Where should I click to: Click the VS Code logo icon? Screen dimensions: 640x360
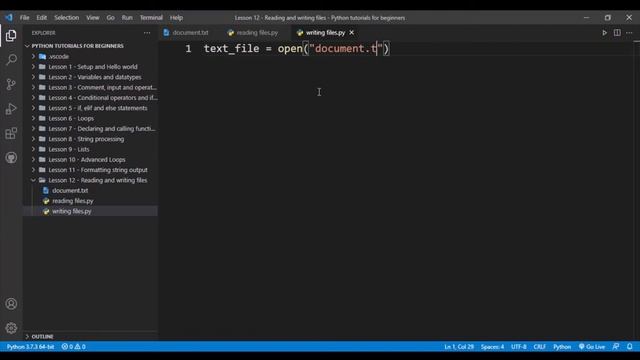(x=9, y=18)
